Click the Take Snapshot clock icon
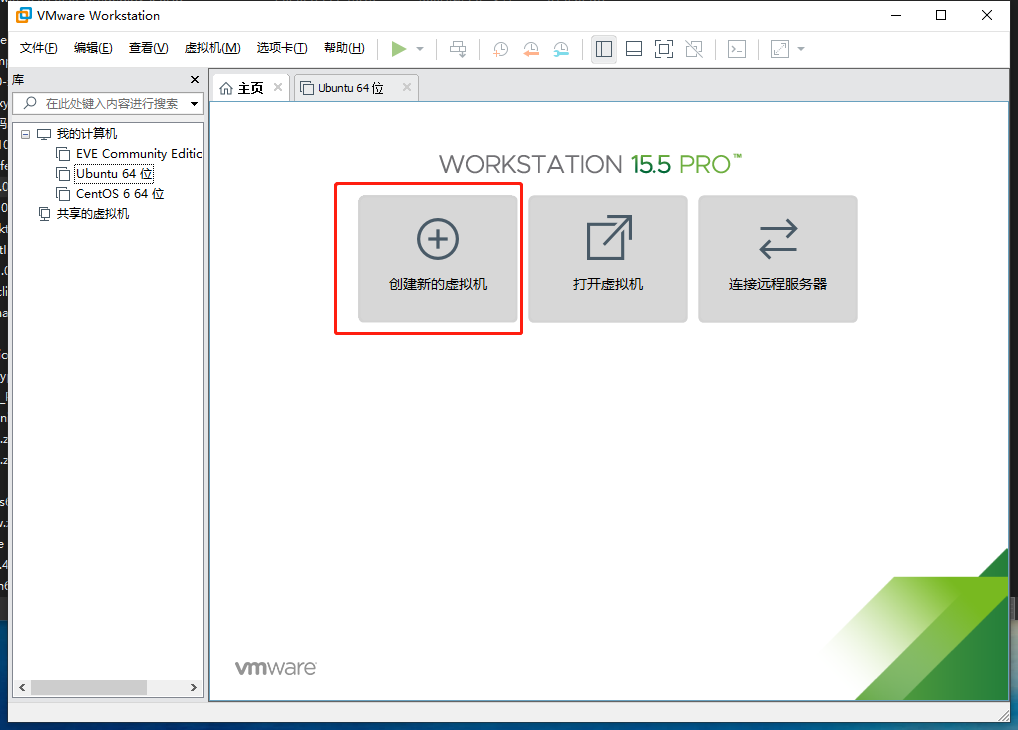1018x730 pixels. [x=500, y=49]
